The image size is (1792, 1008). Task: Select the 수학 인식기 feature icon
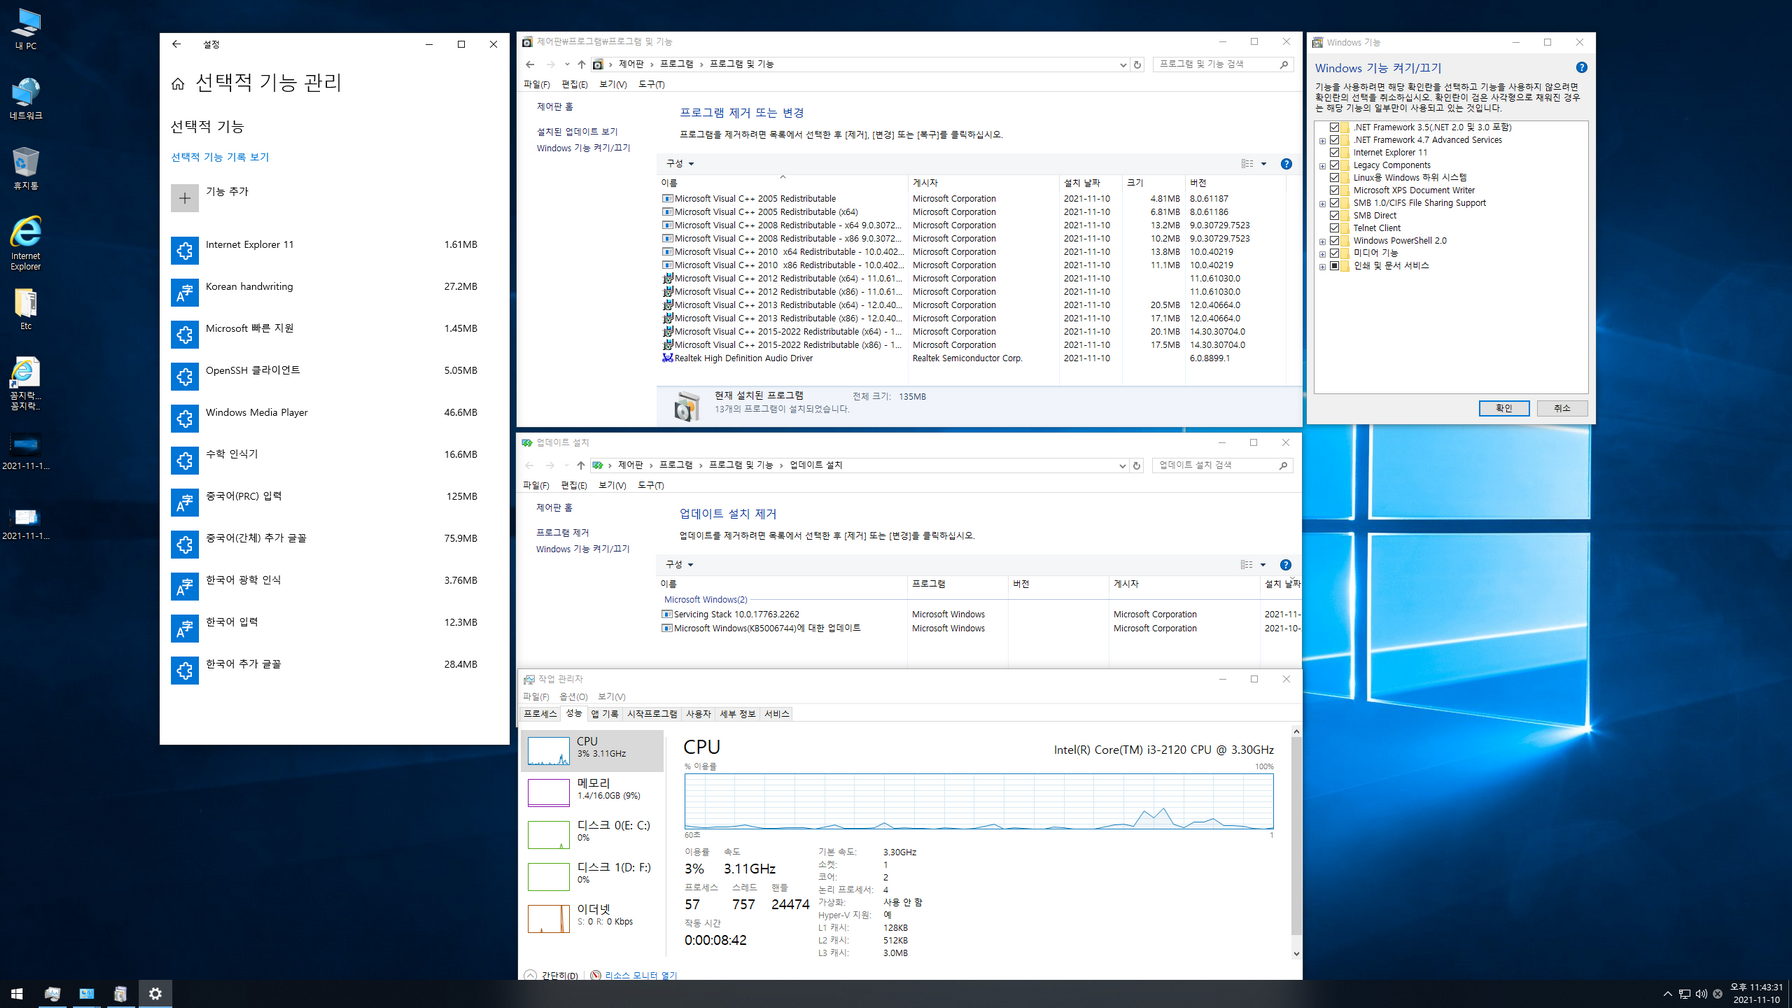coord(185,460)
